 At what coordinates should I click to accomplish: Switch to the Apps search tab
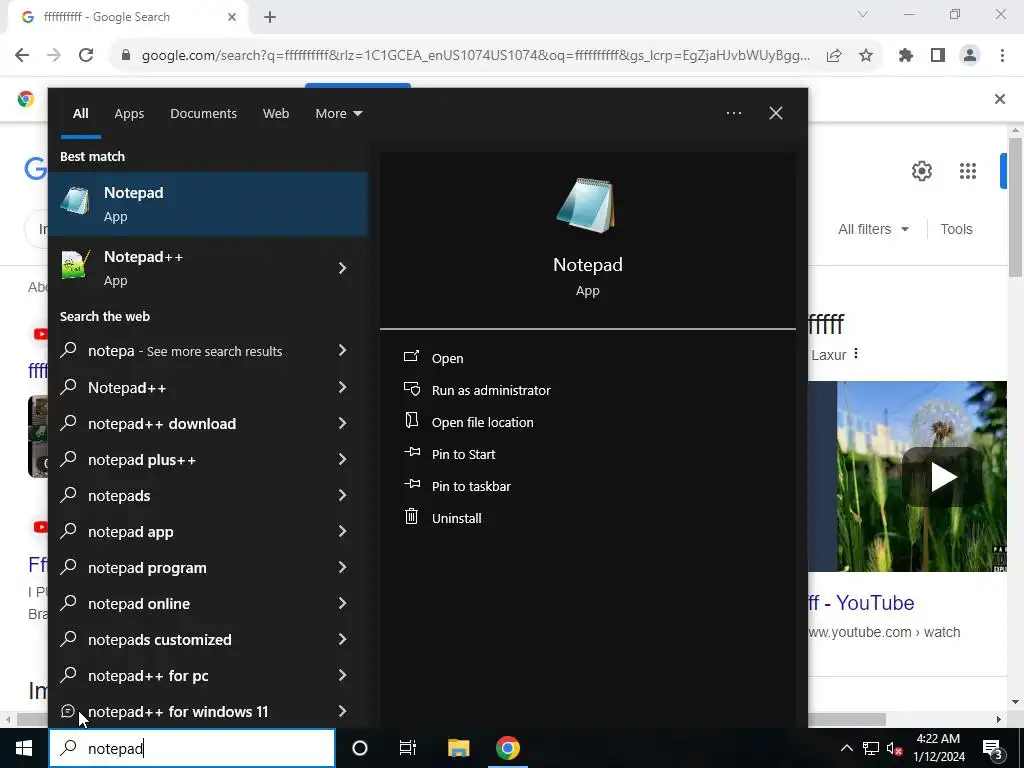[x=129, y=113]
